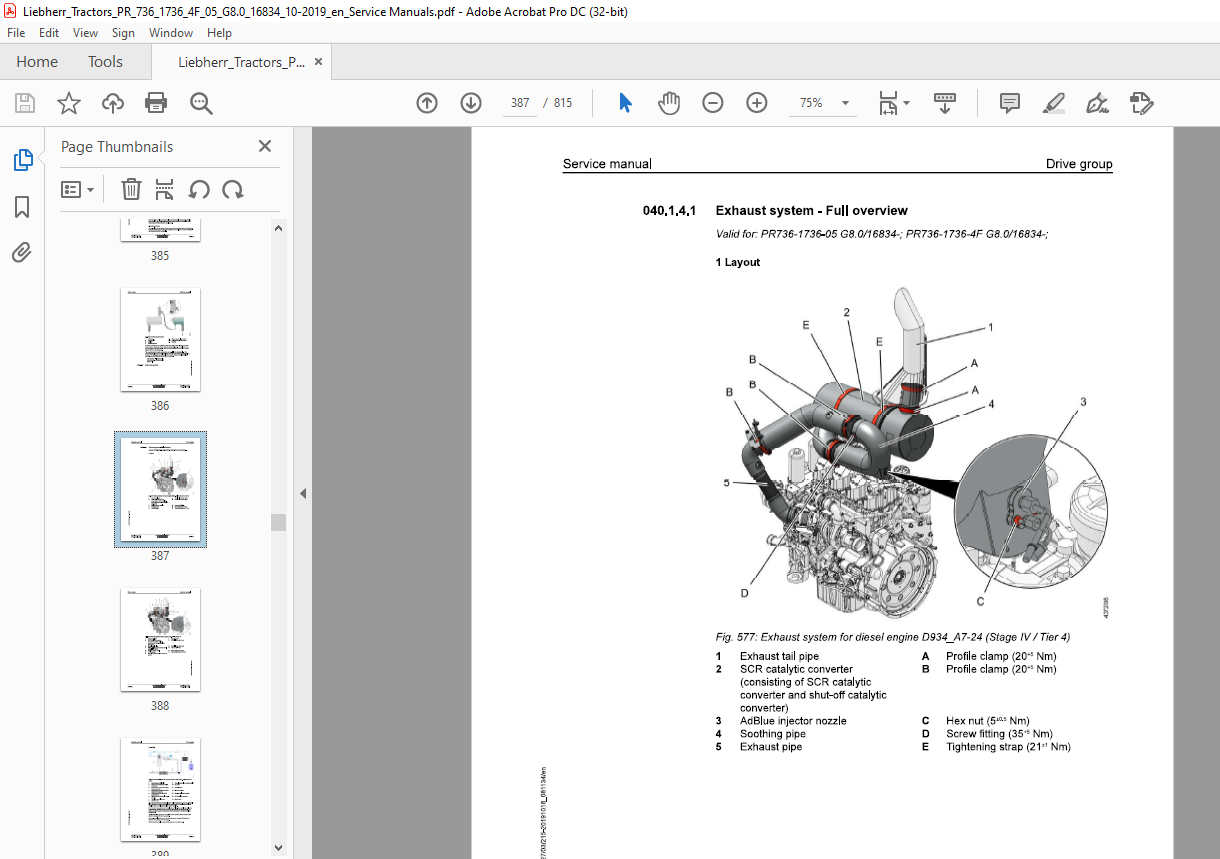Image resolution: width=1220 pixels, height=859 pixels.
Task: Open the Attachments paperclip panel
Action: pyautogui.click(x=22, y=253)
